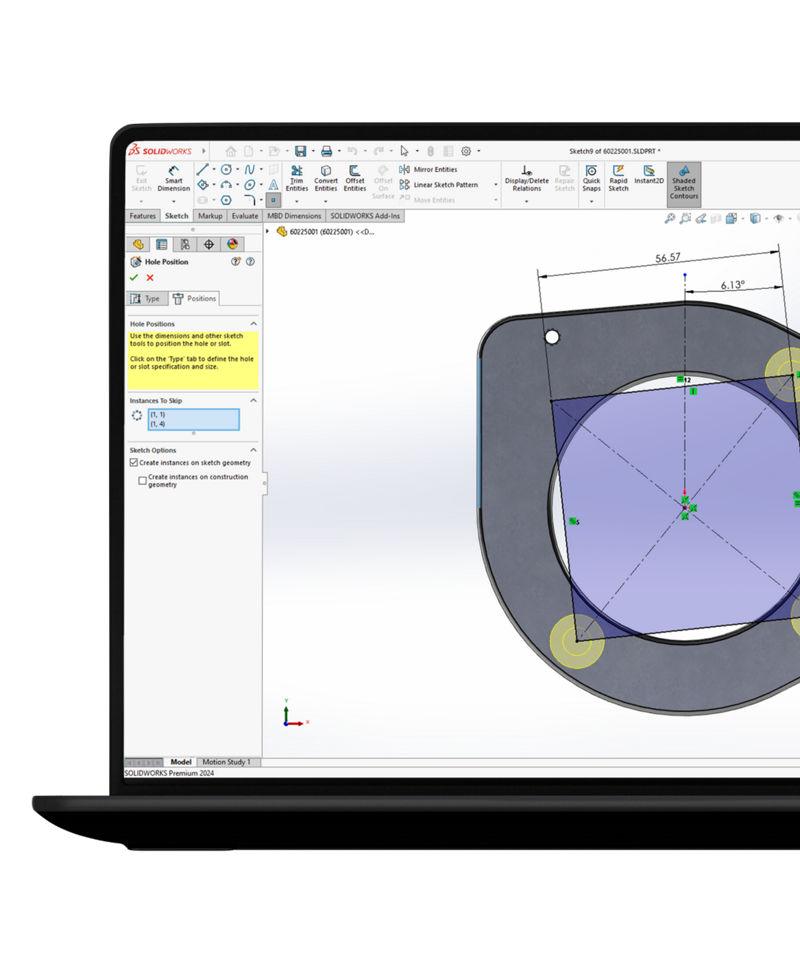The height and width of the screenshot is (960, 800).
Task: Select the sketch Text tool
Action: 274,185
